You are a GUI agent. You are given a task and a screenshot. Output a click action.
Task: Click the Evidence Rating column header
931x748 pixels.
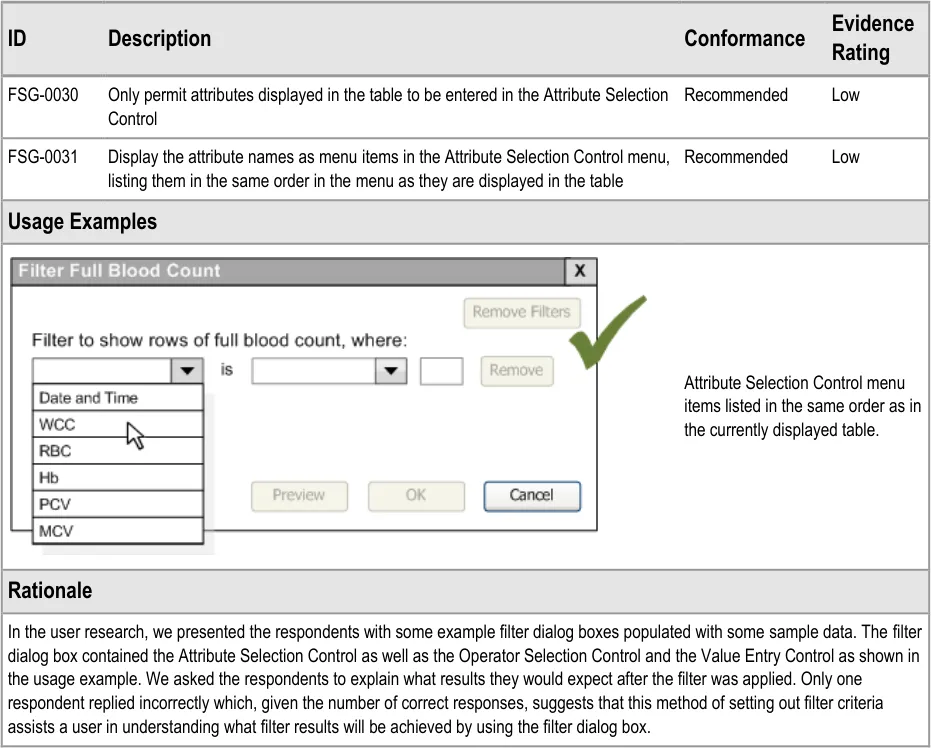[872, 38]
